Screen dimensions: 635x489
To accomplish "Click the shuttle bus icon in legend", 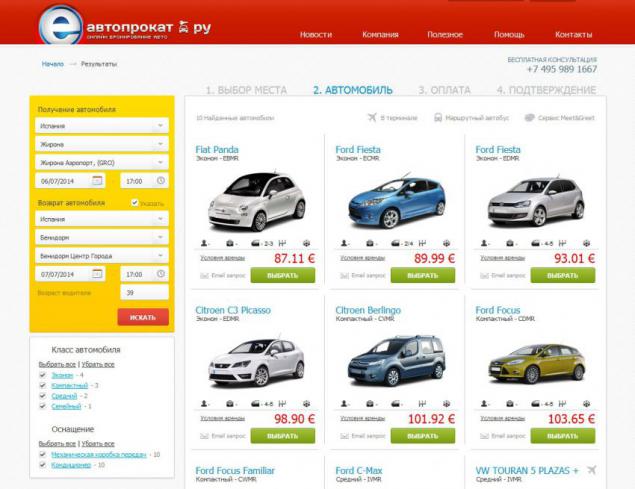I will coord(438,117).
